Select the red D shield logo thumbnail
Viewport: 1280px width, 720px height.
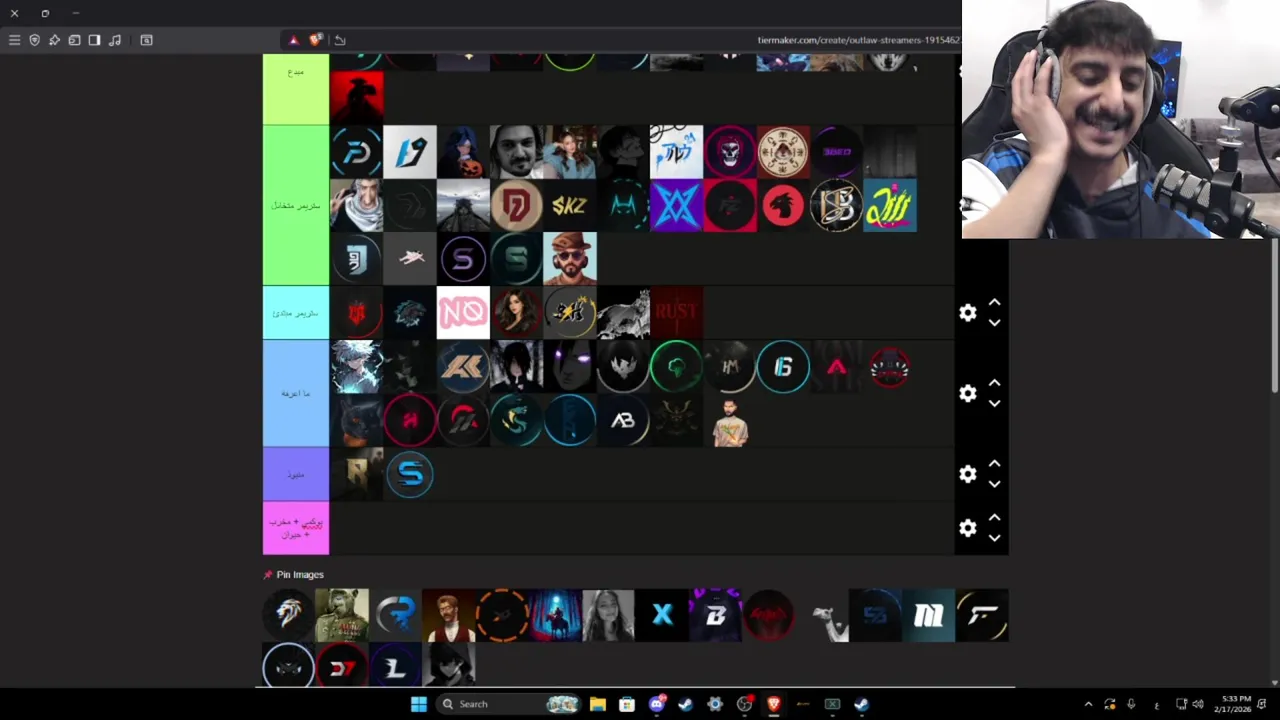(x=516, y=206)
